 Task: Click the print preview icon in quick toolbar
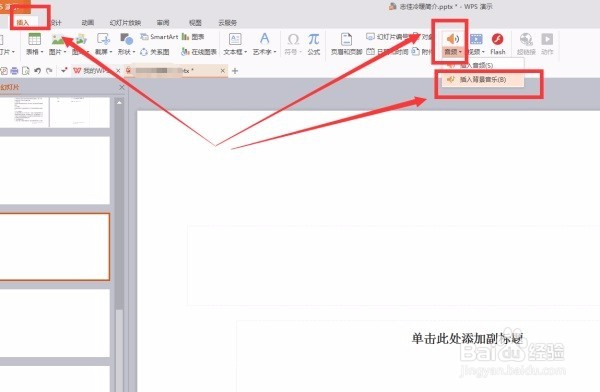(26, 71)
